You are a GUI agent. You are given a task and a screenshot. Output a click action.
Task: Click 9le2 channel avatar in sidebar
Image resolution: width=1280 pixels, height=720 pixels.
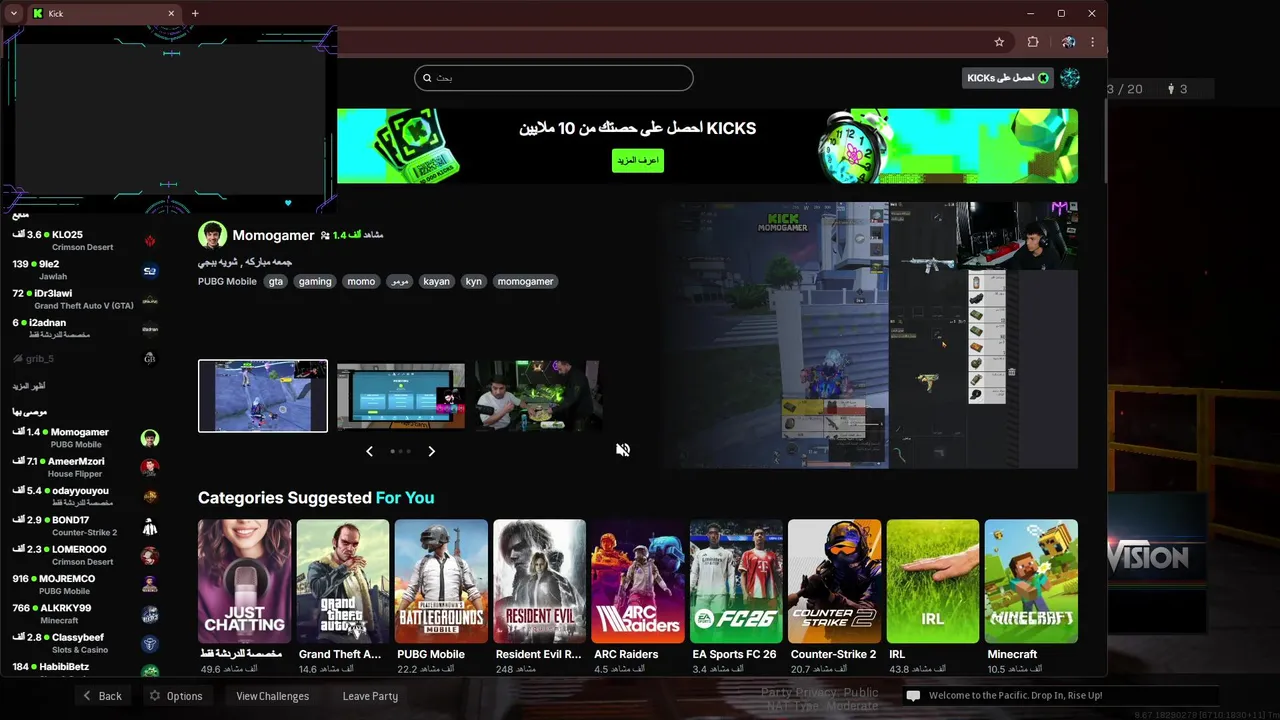[150, 270]
